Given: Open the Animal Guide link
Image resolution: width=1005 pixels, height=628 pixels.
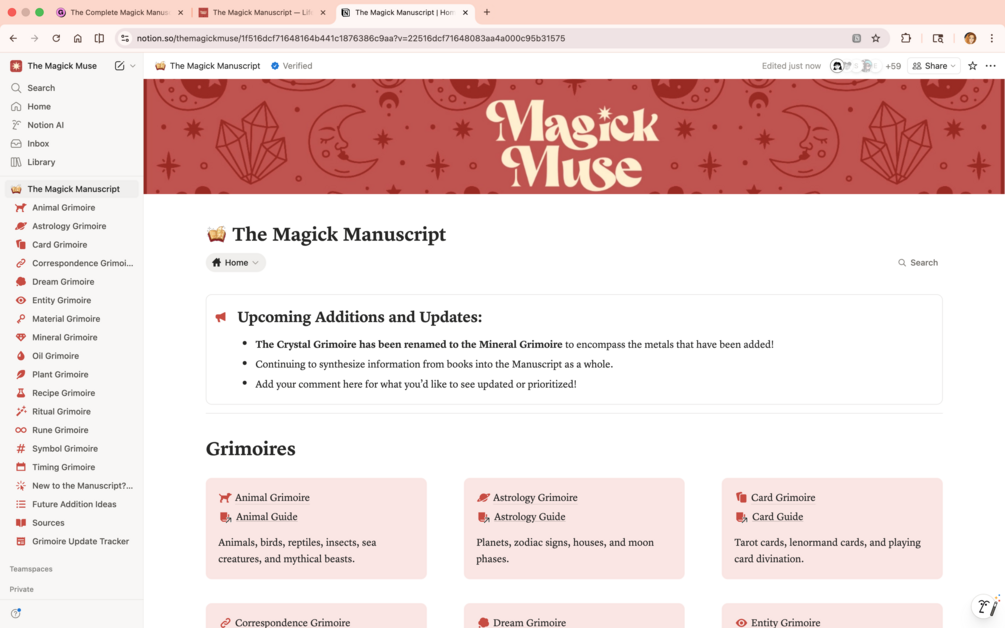Looking at the screenshot, I should click(266, 516).
